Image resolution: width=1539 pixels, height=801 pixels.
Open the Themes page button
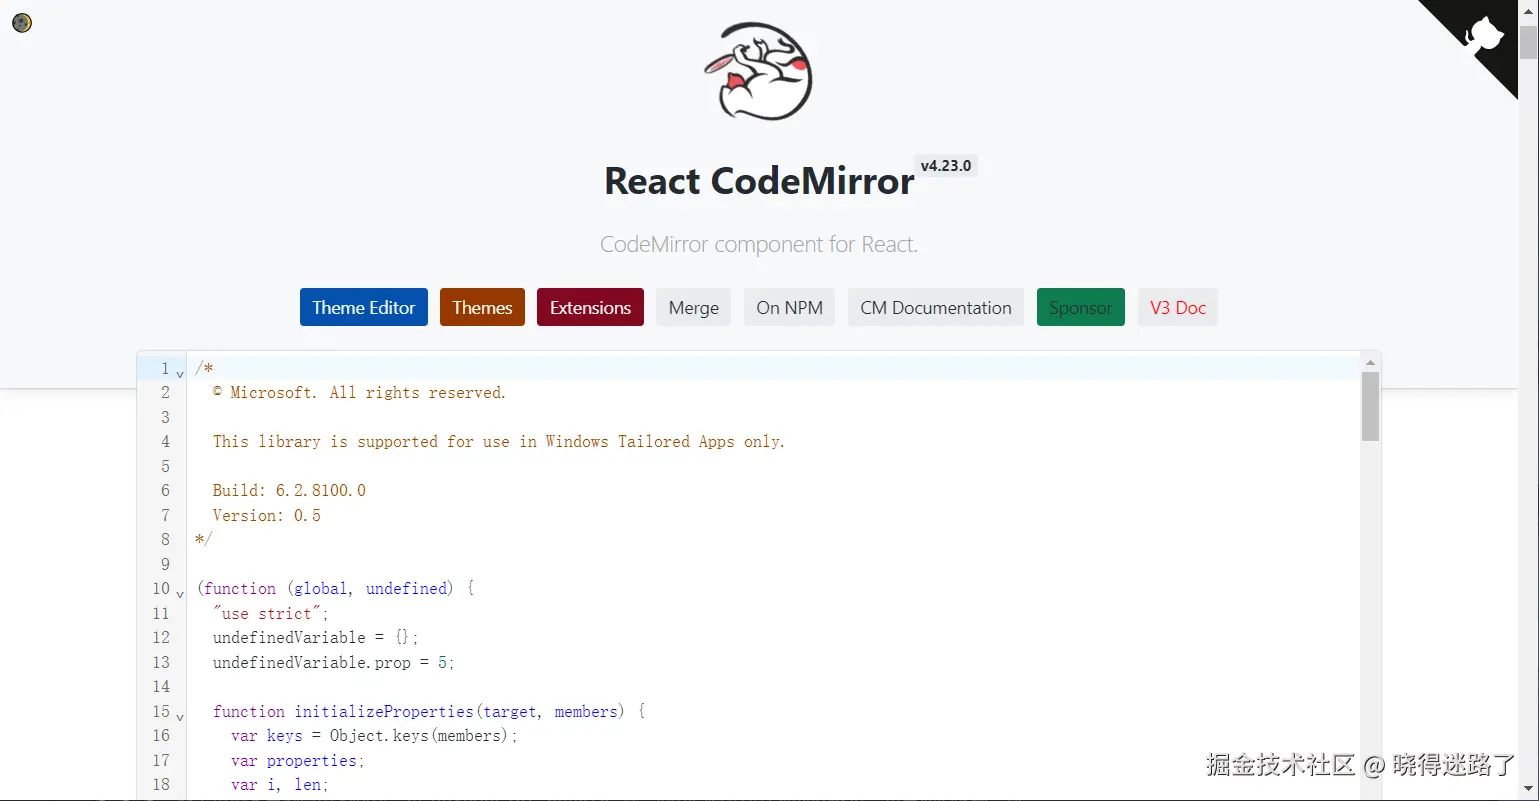click(x=482, y=307)
